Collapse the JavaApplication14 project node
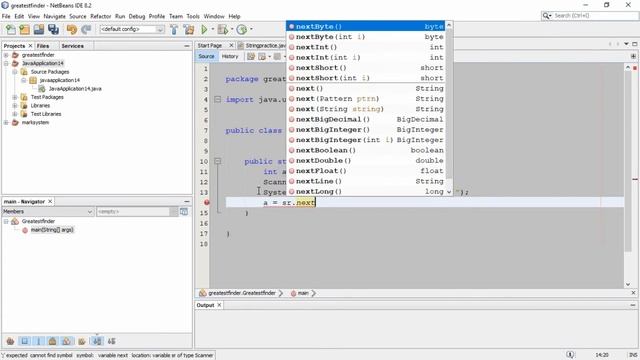640x360 pixels. [6, 63]
